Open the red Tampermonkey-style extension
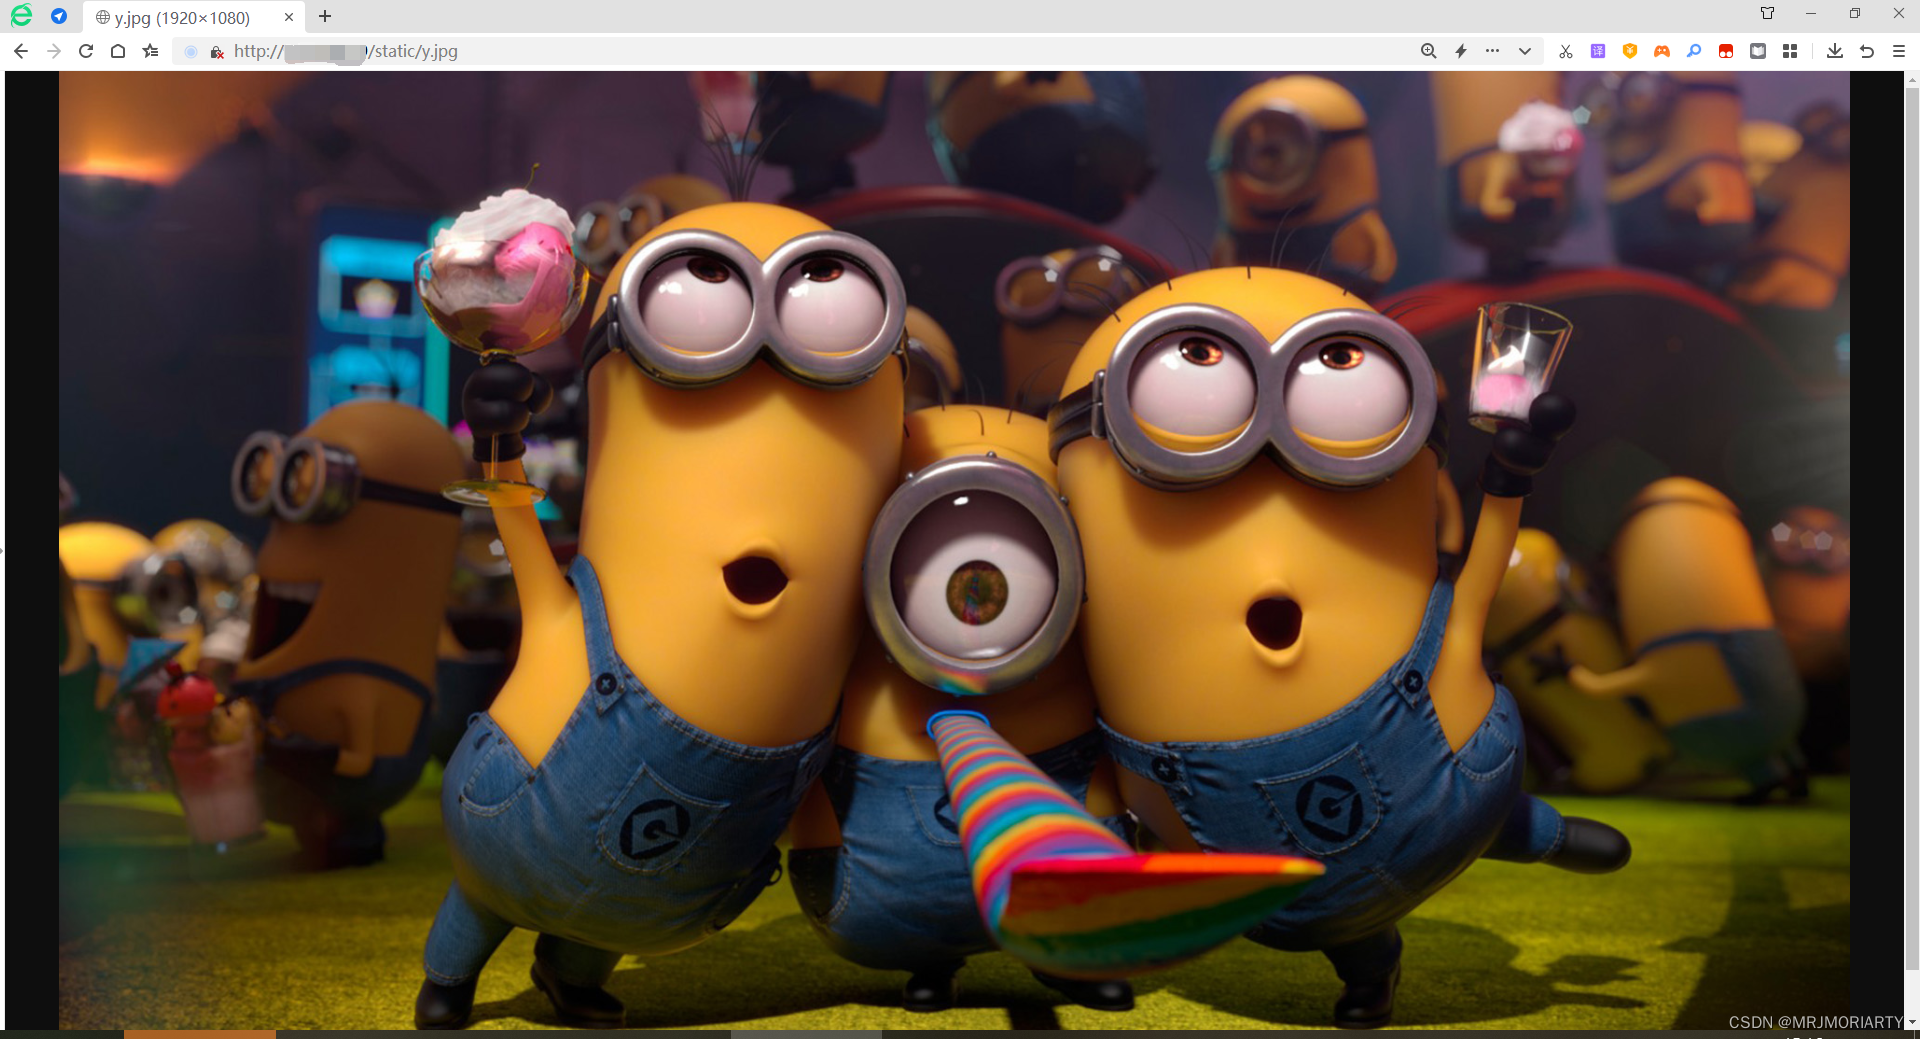Image resolution: width=1920 pixels, height=1039 pixels. (1726, 51)
